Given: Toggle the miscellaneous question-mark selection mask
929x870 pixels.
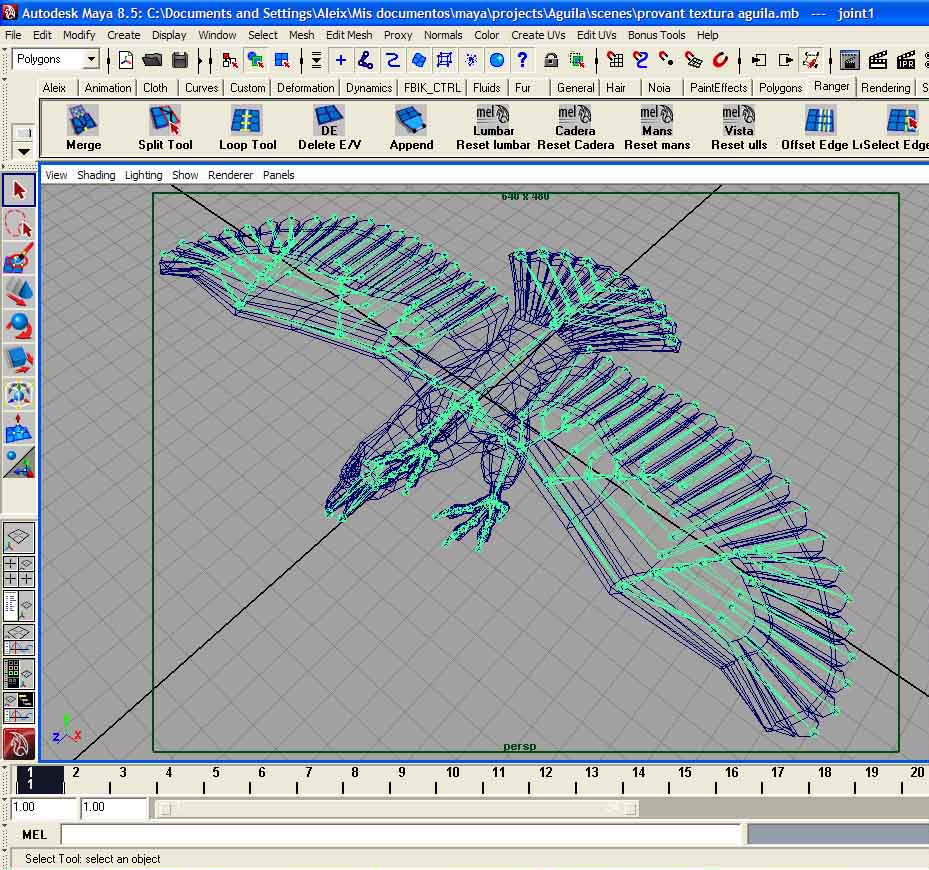Looking at the screenshot, I should 522,60.
